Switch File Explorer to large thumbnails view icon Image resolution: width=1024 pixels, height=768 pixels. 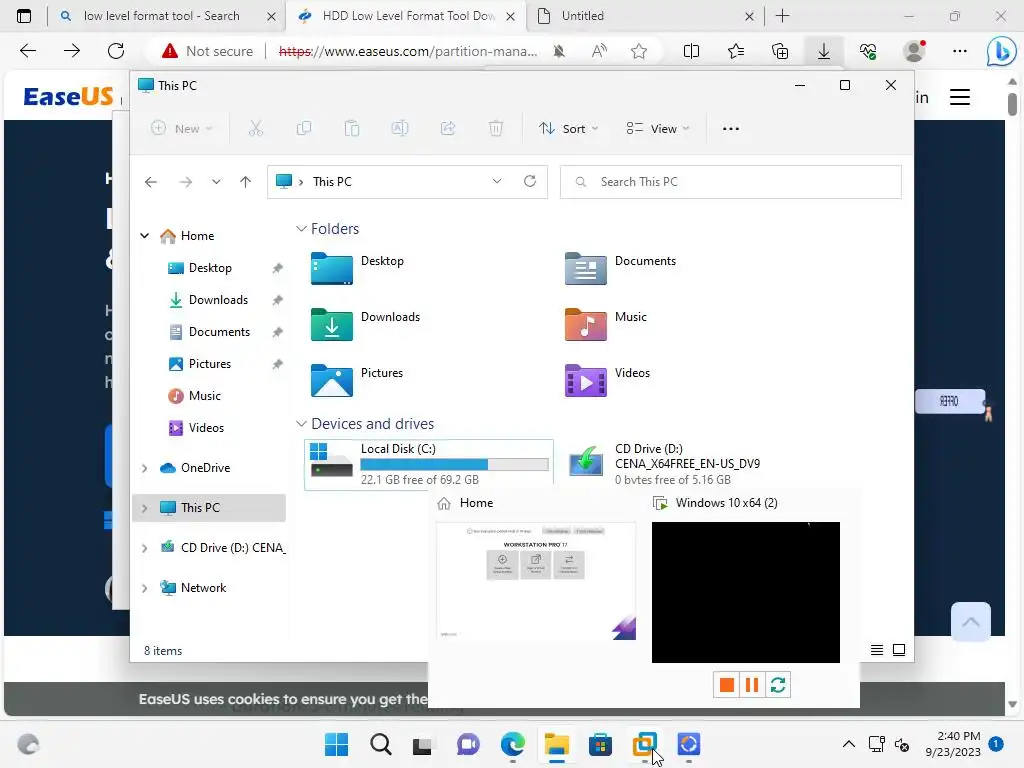click(x=899, y=650)
